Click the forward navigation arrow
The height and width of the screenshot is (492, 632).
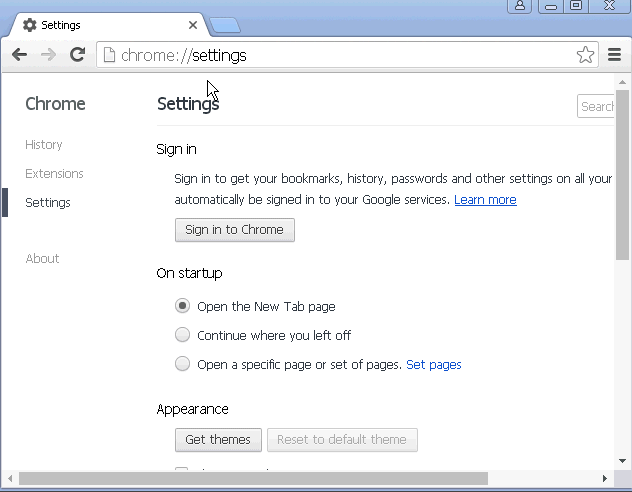pyautogui.click(x=48, y=54)
